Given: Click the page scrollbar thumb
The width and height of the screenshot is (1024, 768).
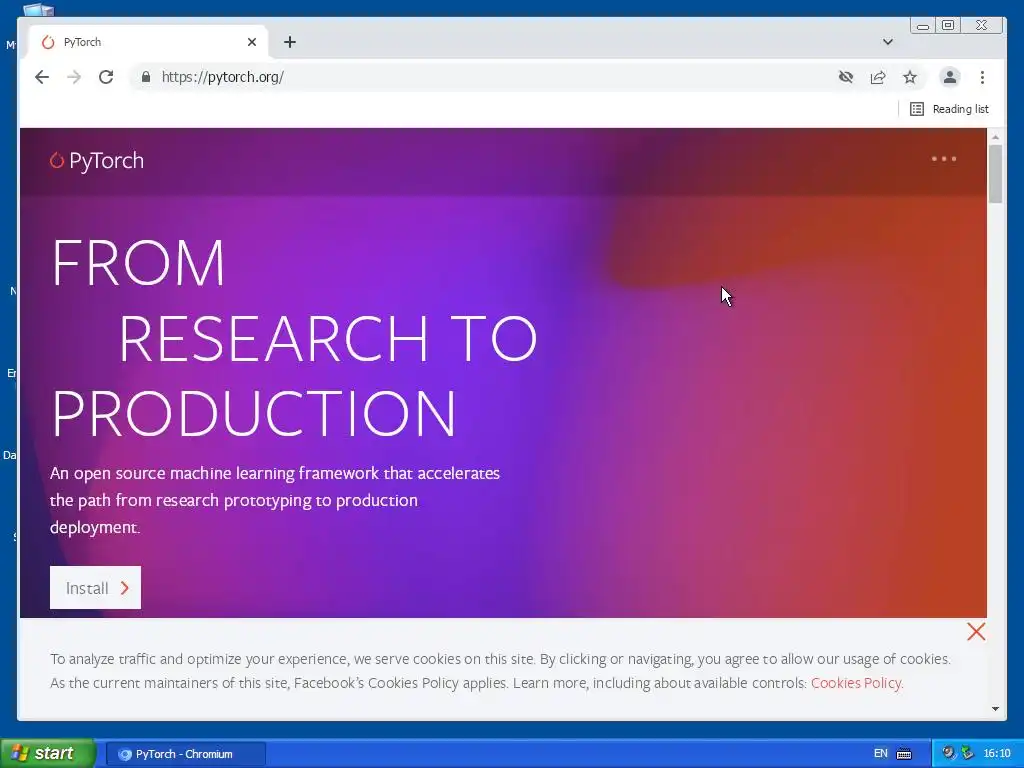Looking at the screenshot, I should pos(995,174).
